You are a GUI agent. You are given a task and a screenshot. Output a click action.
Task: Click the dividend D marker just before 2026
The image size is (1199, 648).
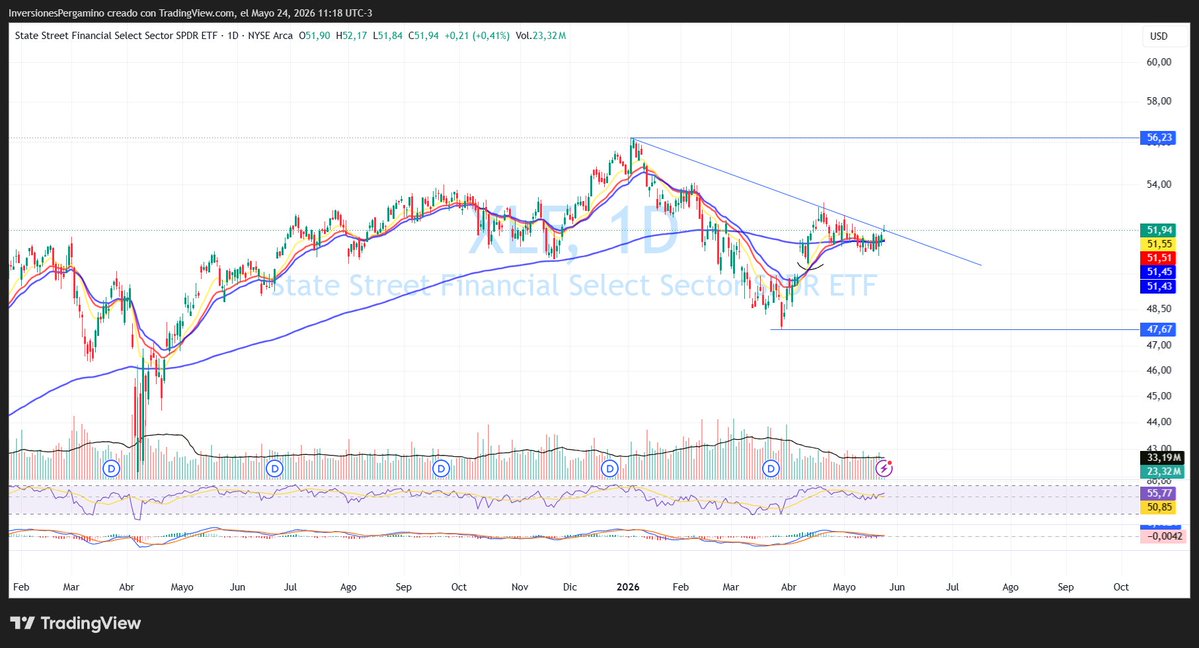pos(609,467)
